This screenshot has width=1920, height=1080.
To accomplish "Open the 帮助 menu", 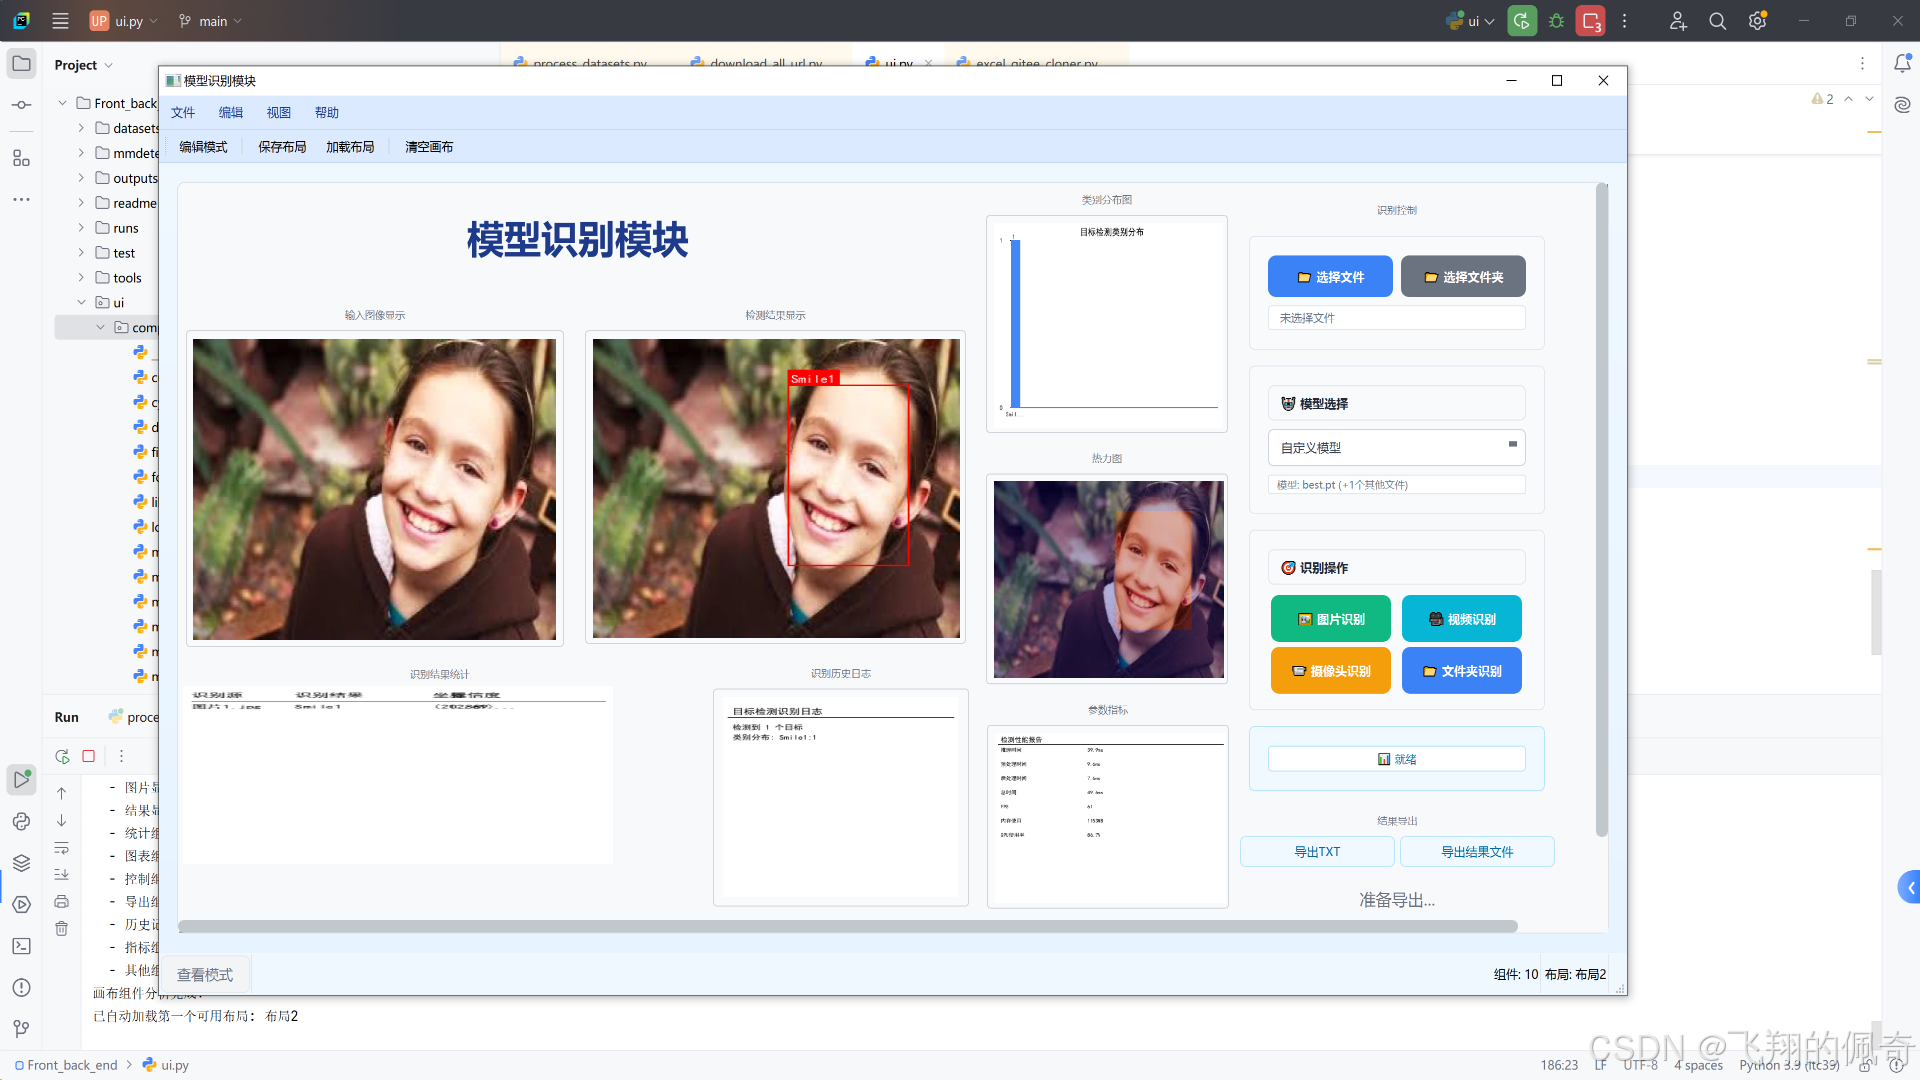I will coord(327,112).
